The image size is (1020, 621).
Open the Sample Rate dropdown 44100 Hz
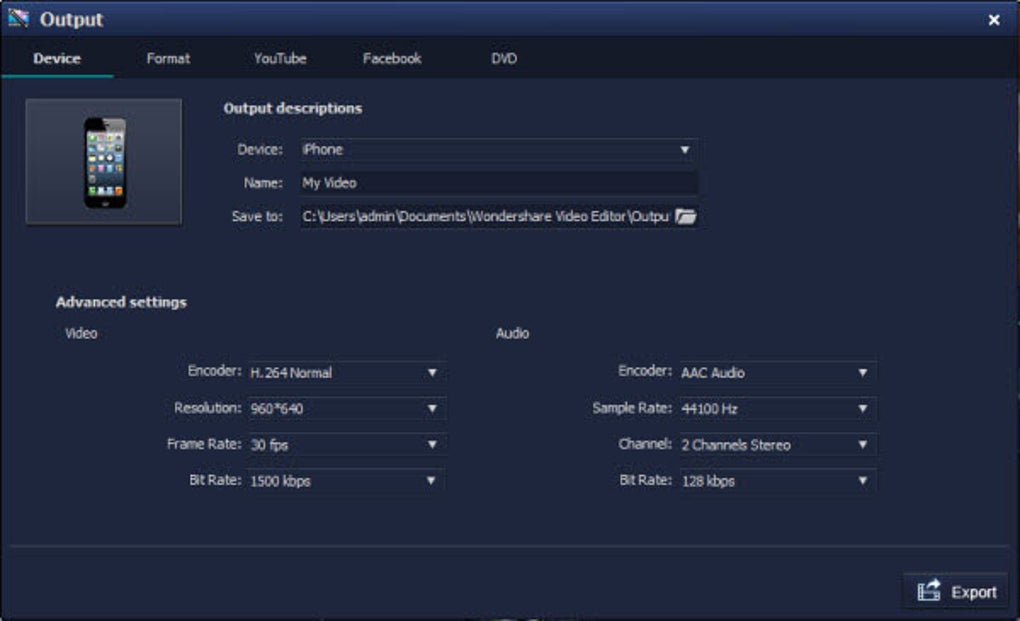[x=778, y=408]
